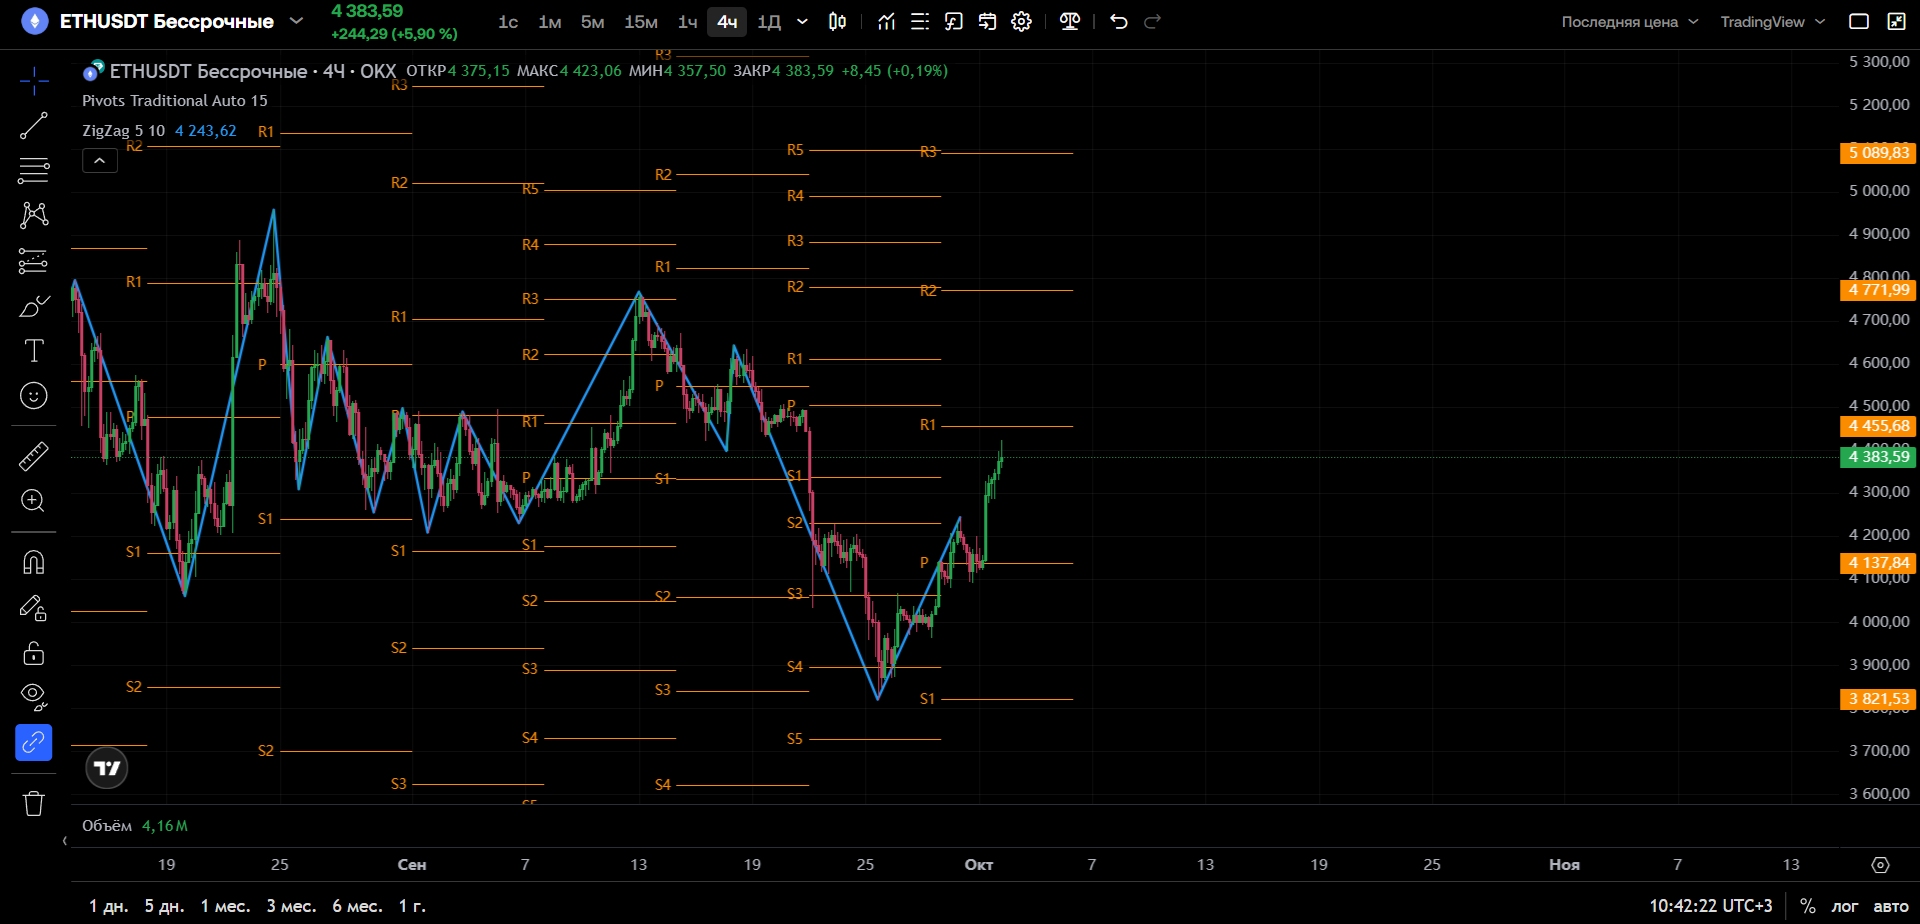Select the Pivots Traditional Auto 15 indicator legend
Image resolution: width=1920 pixels, height=924 pixels.
click(175, 100)
